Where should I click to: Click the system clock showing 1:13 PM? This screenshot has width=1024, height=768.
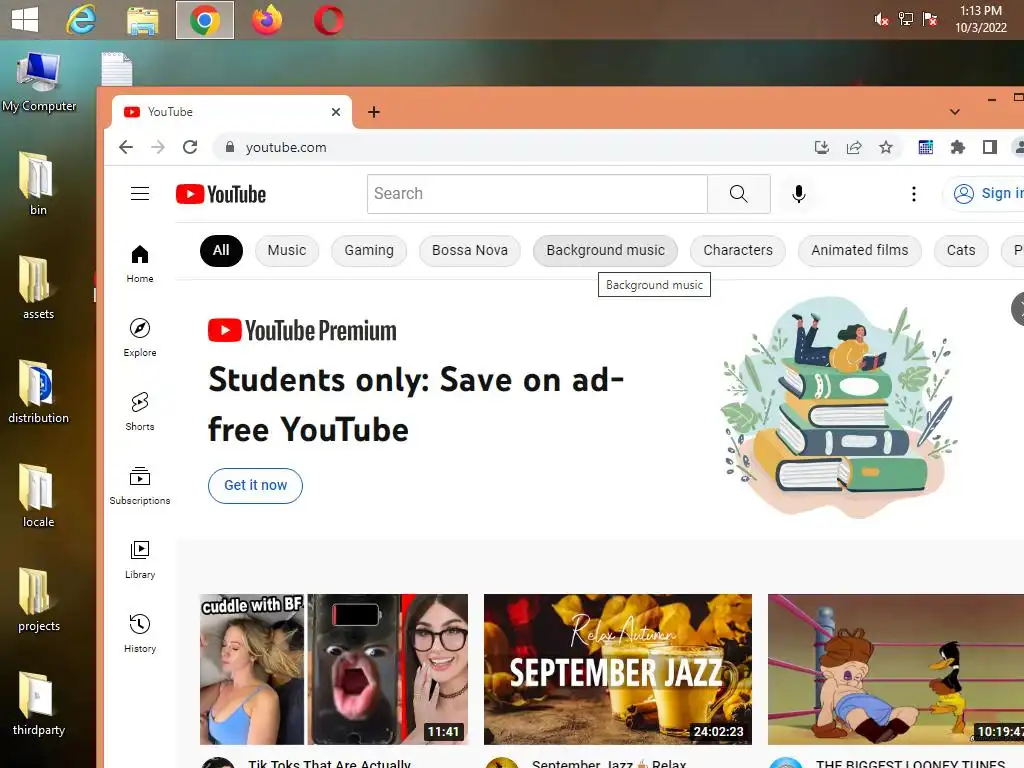[980, 19]
